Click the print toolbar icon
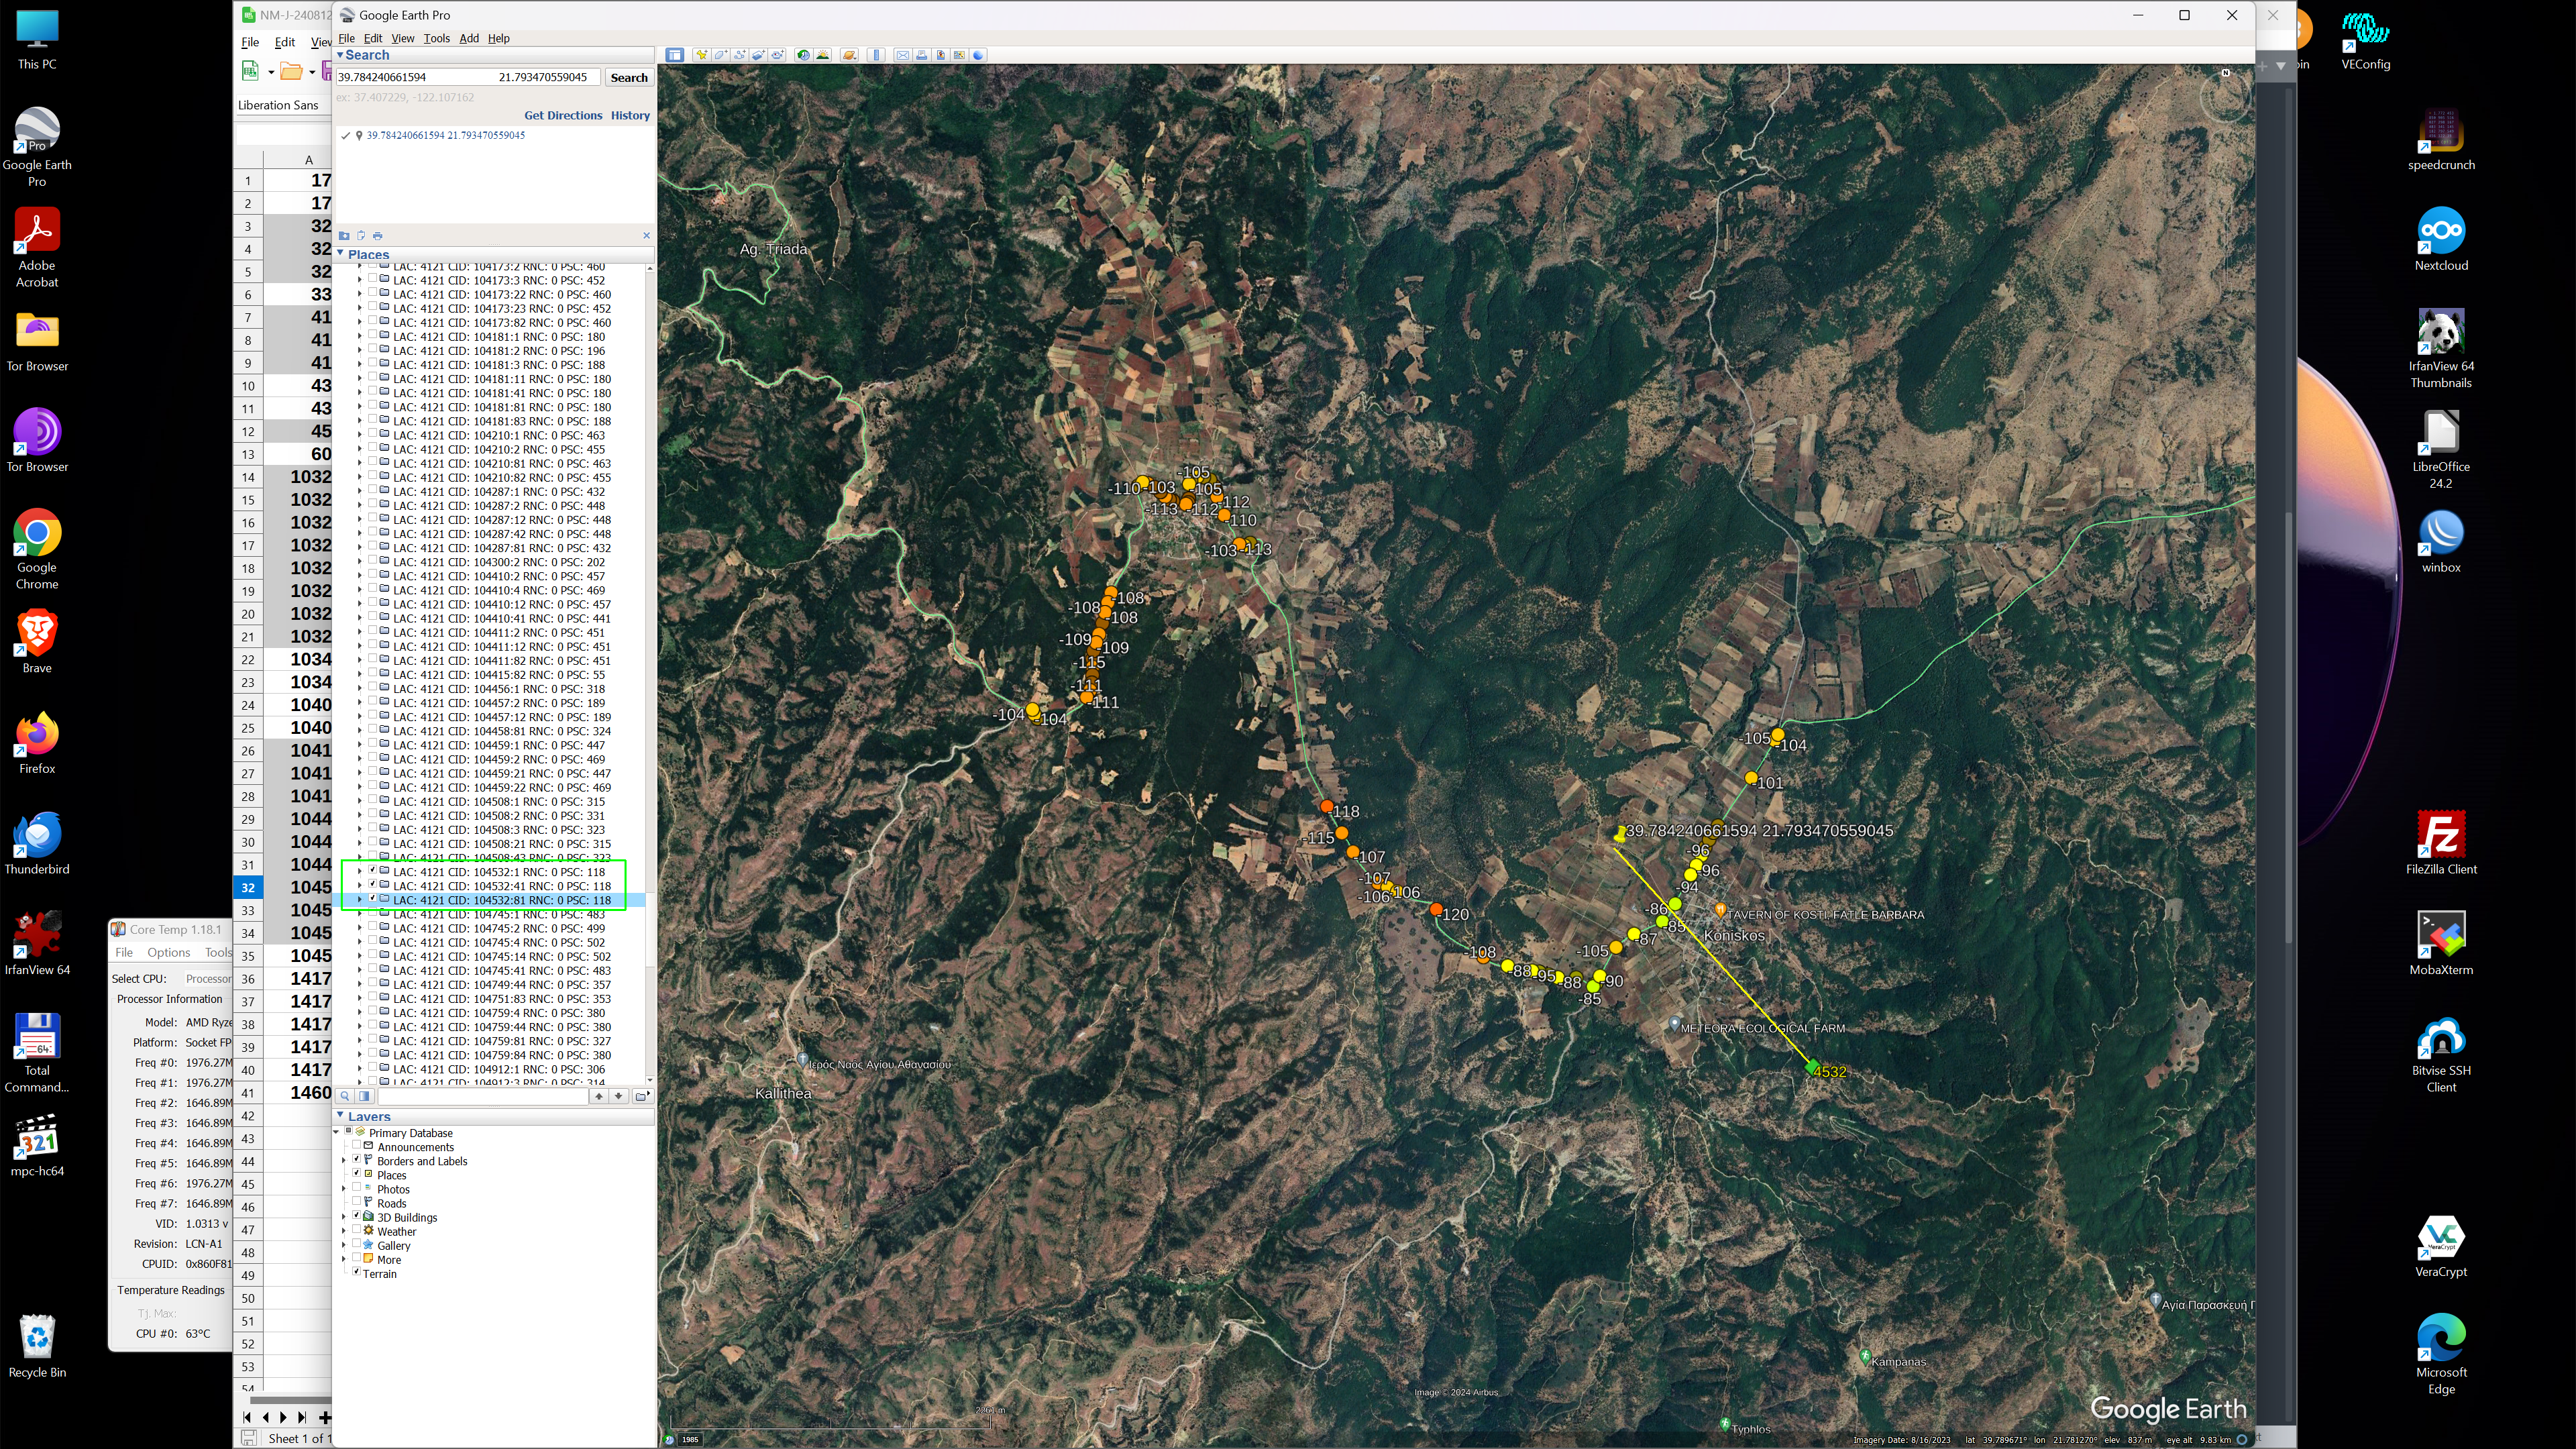The height and width of the screenshot is (1449, 2576). pos(922,55)
